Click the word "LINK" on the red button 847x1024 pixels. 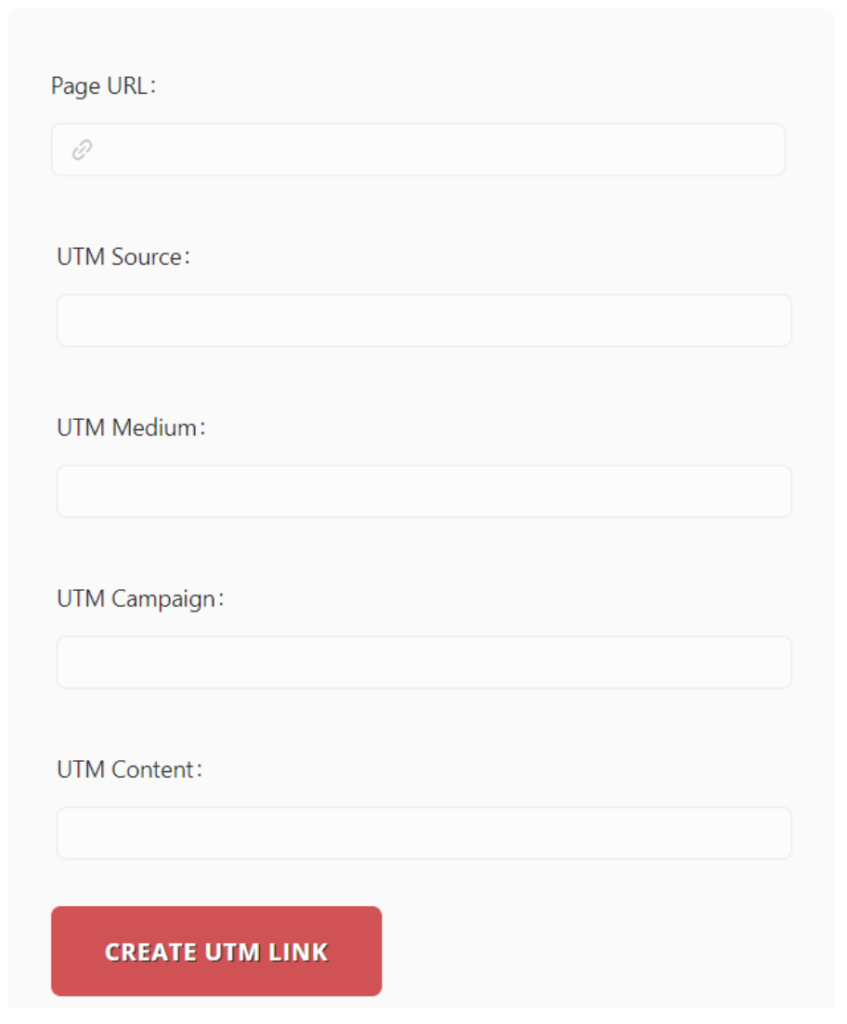[x=298, y=952]
